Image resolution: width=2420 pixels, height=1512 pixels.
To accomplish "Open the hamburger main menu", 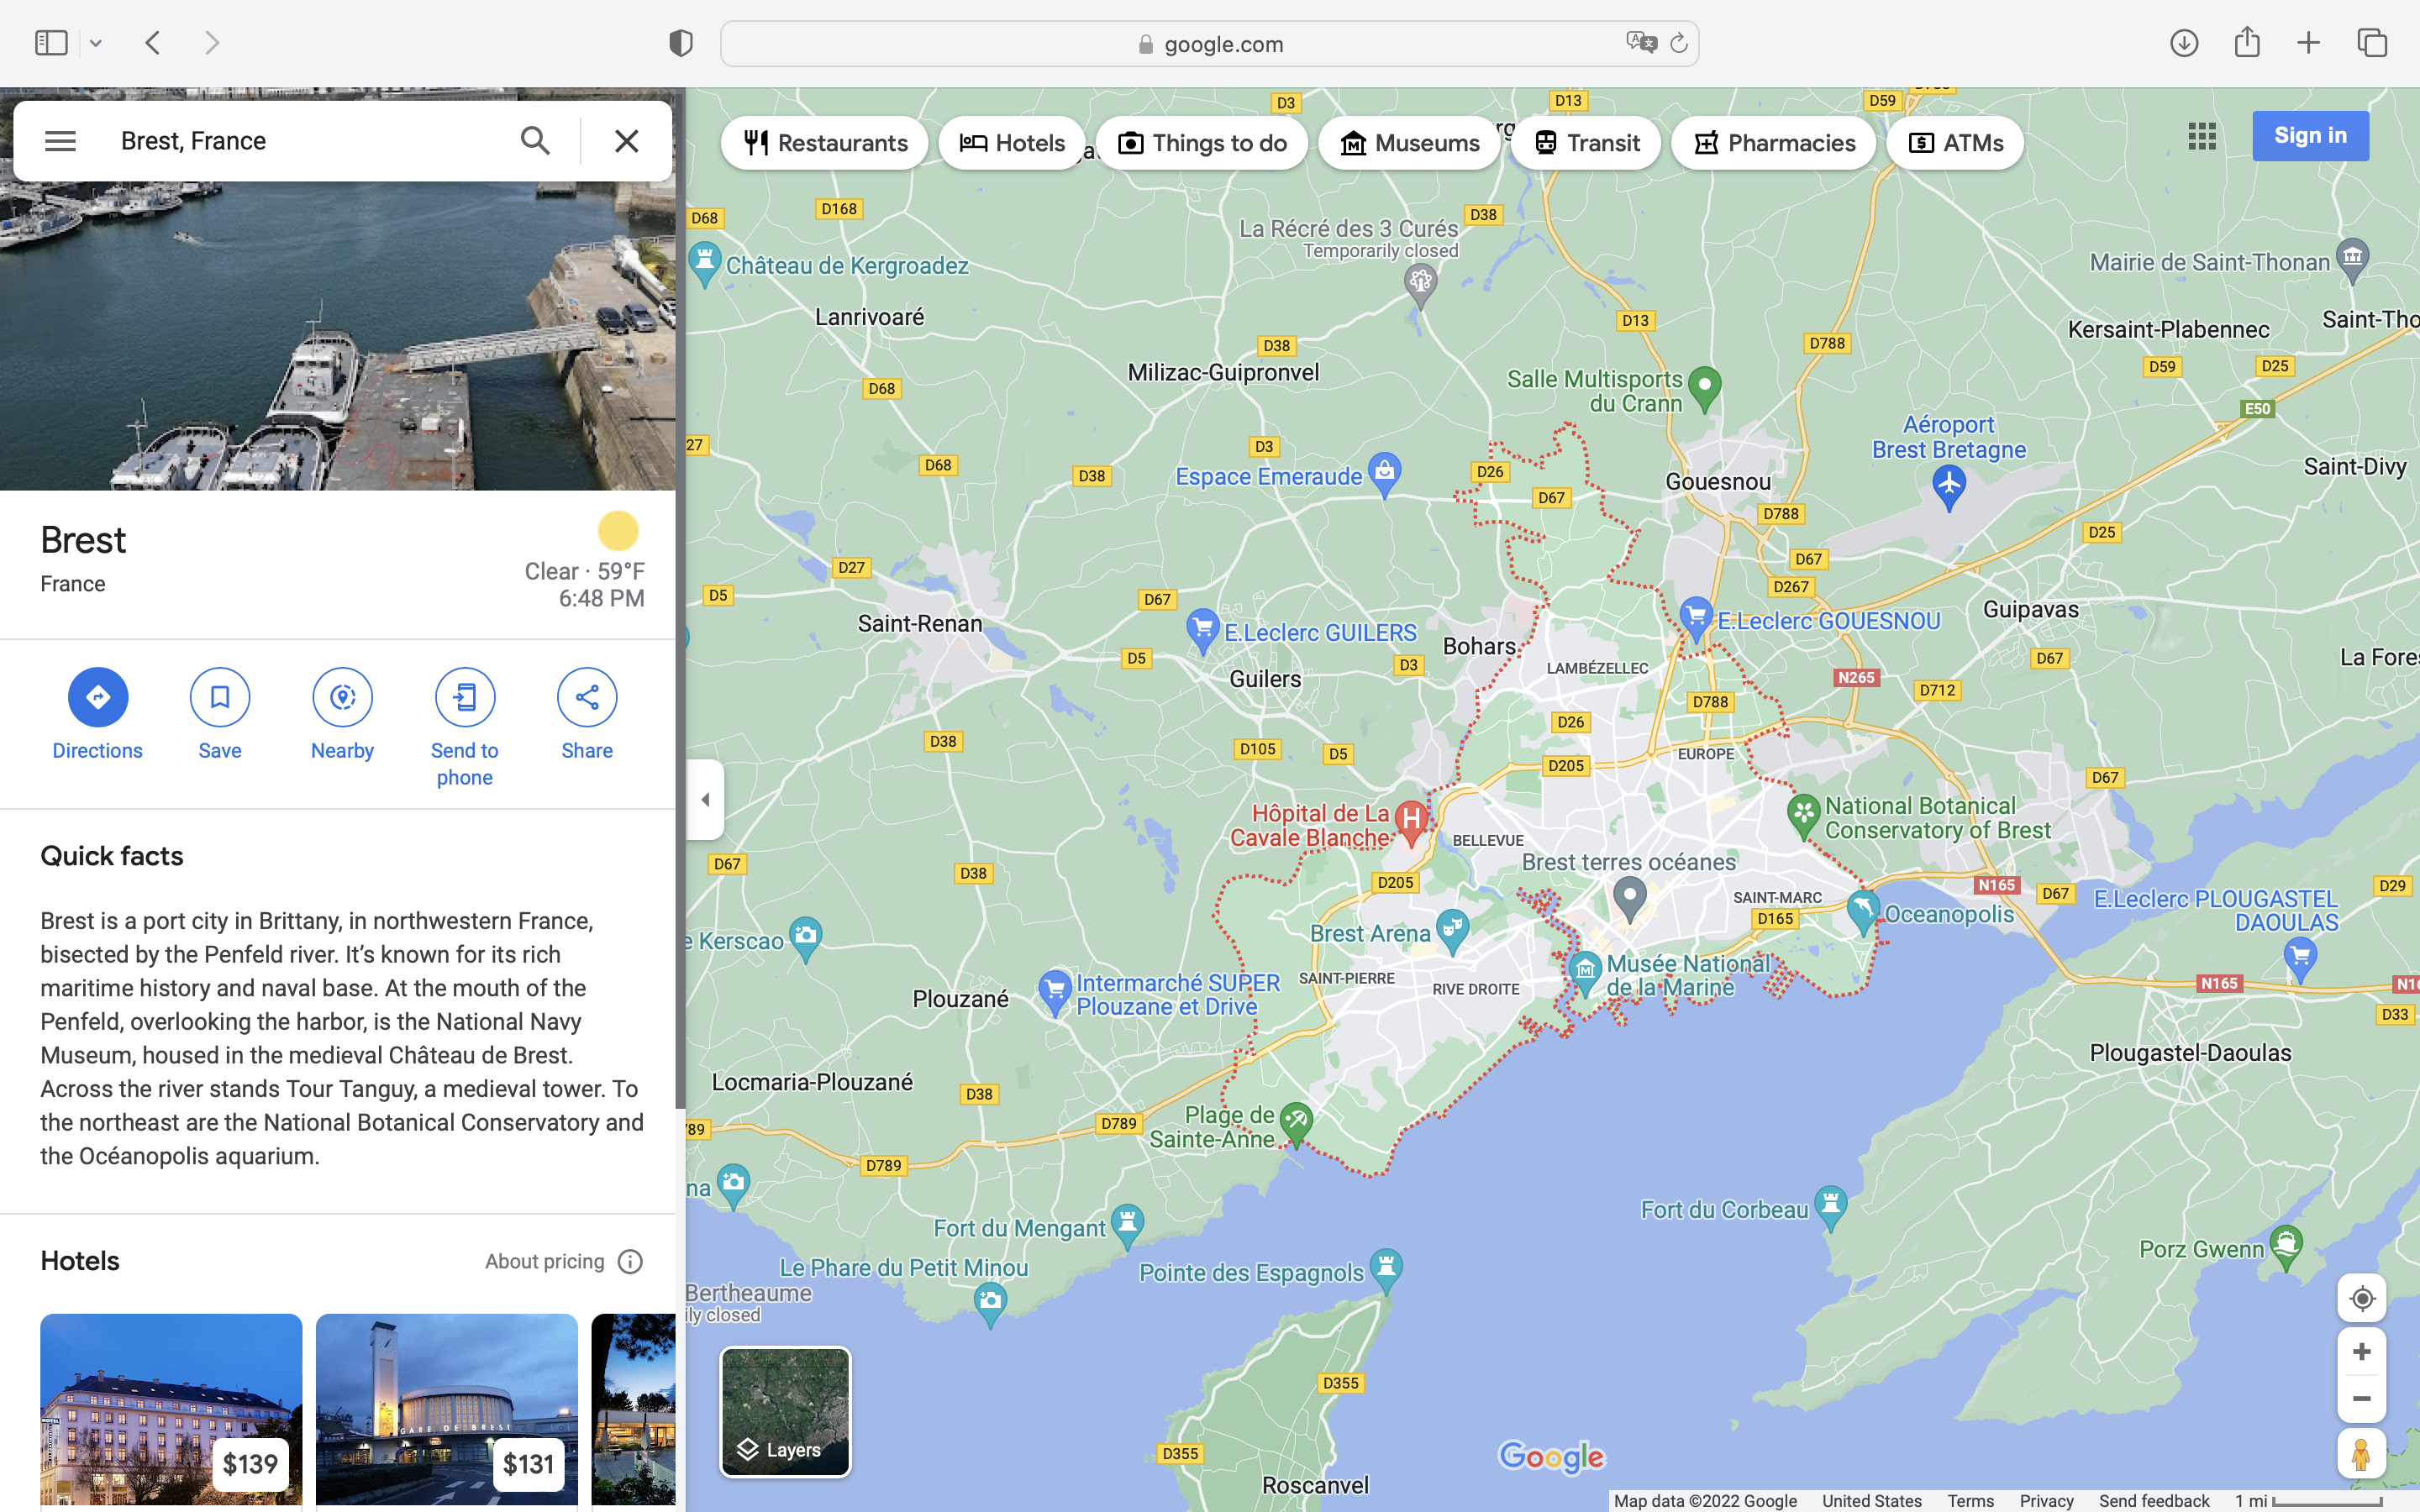I will (x=60, y=141).
